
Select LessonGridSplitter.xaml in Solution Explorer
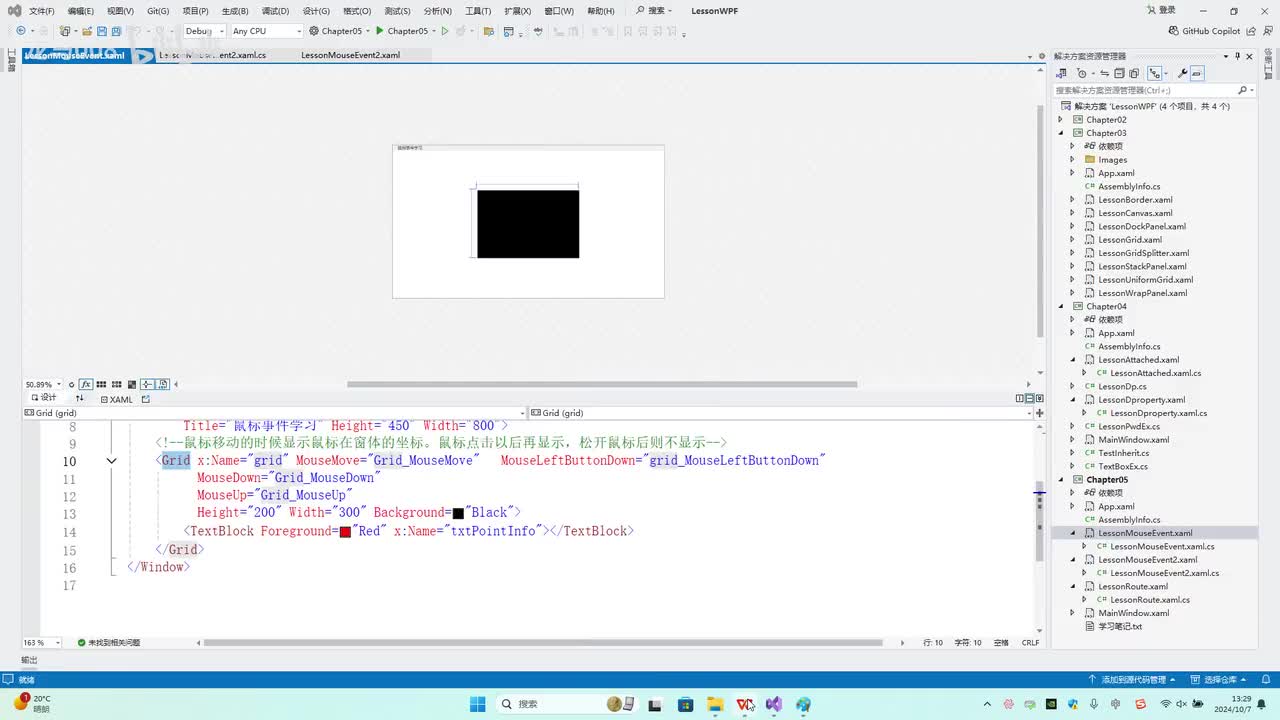point(1143,253)
